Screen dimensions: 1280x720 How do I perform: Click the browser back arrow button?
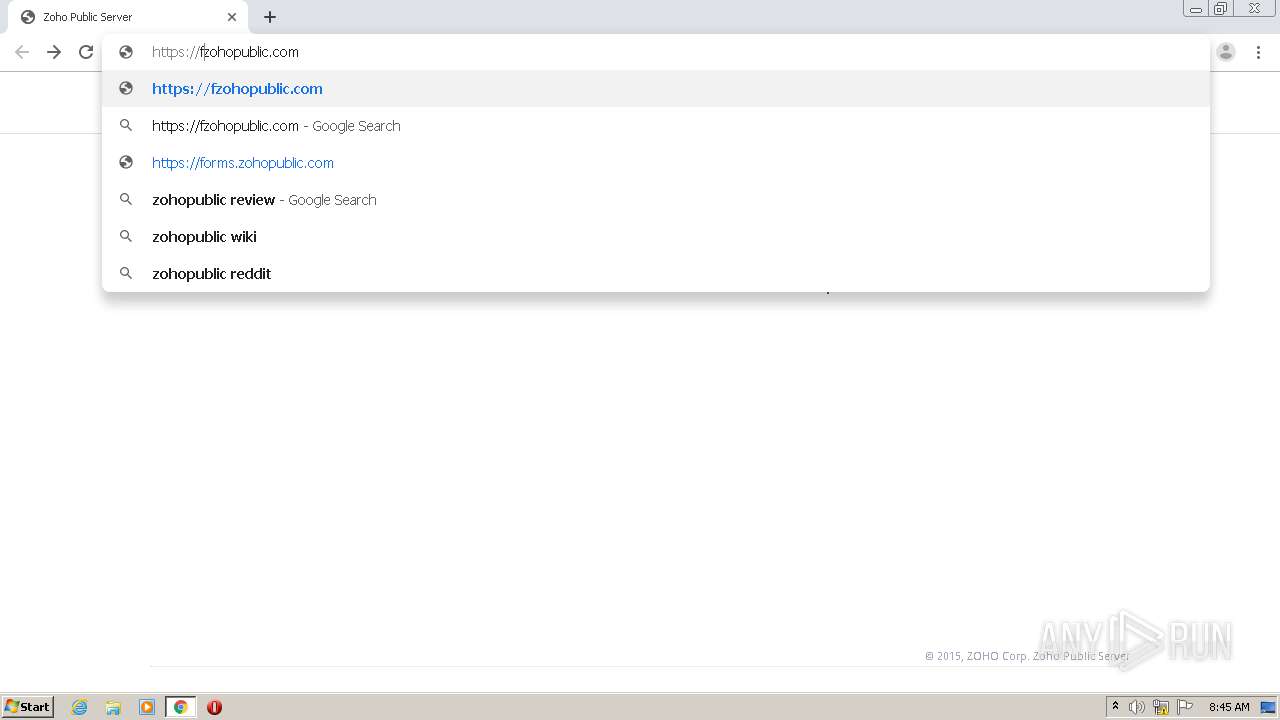[22, 52]
